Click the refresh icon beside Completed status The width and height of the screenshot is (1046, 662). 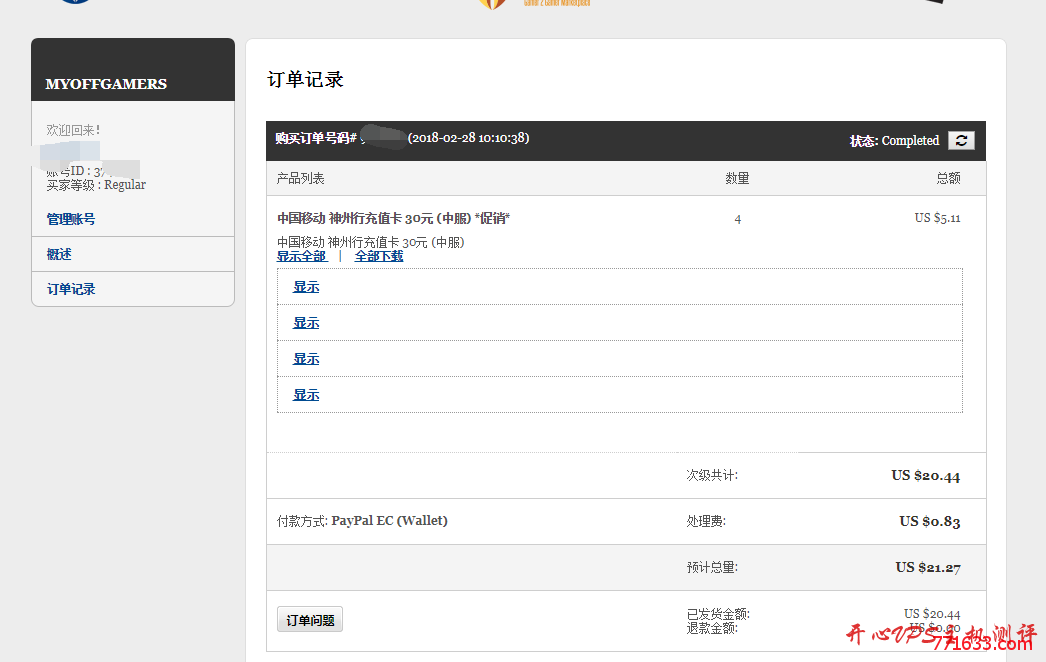click(960, 140)
